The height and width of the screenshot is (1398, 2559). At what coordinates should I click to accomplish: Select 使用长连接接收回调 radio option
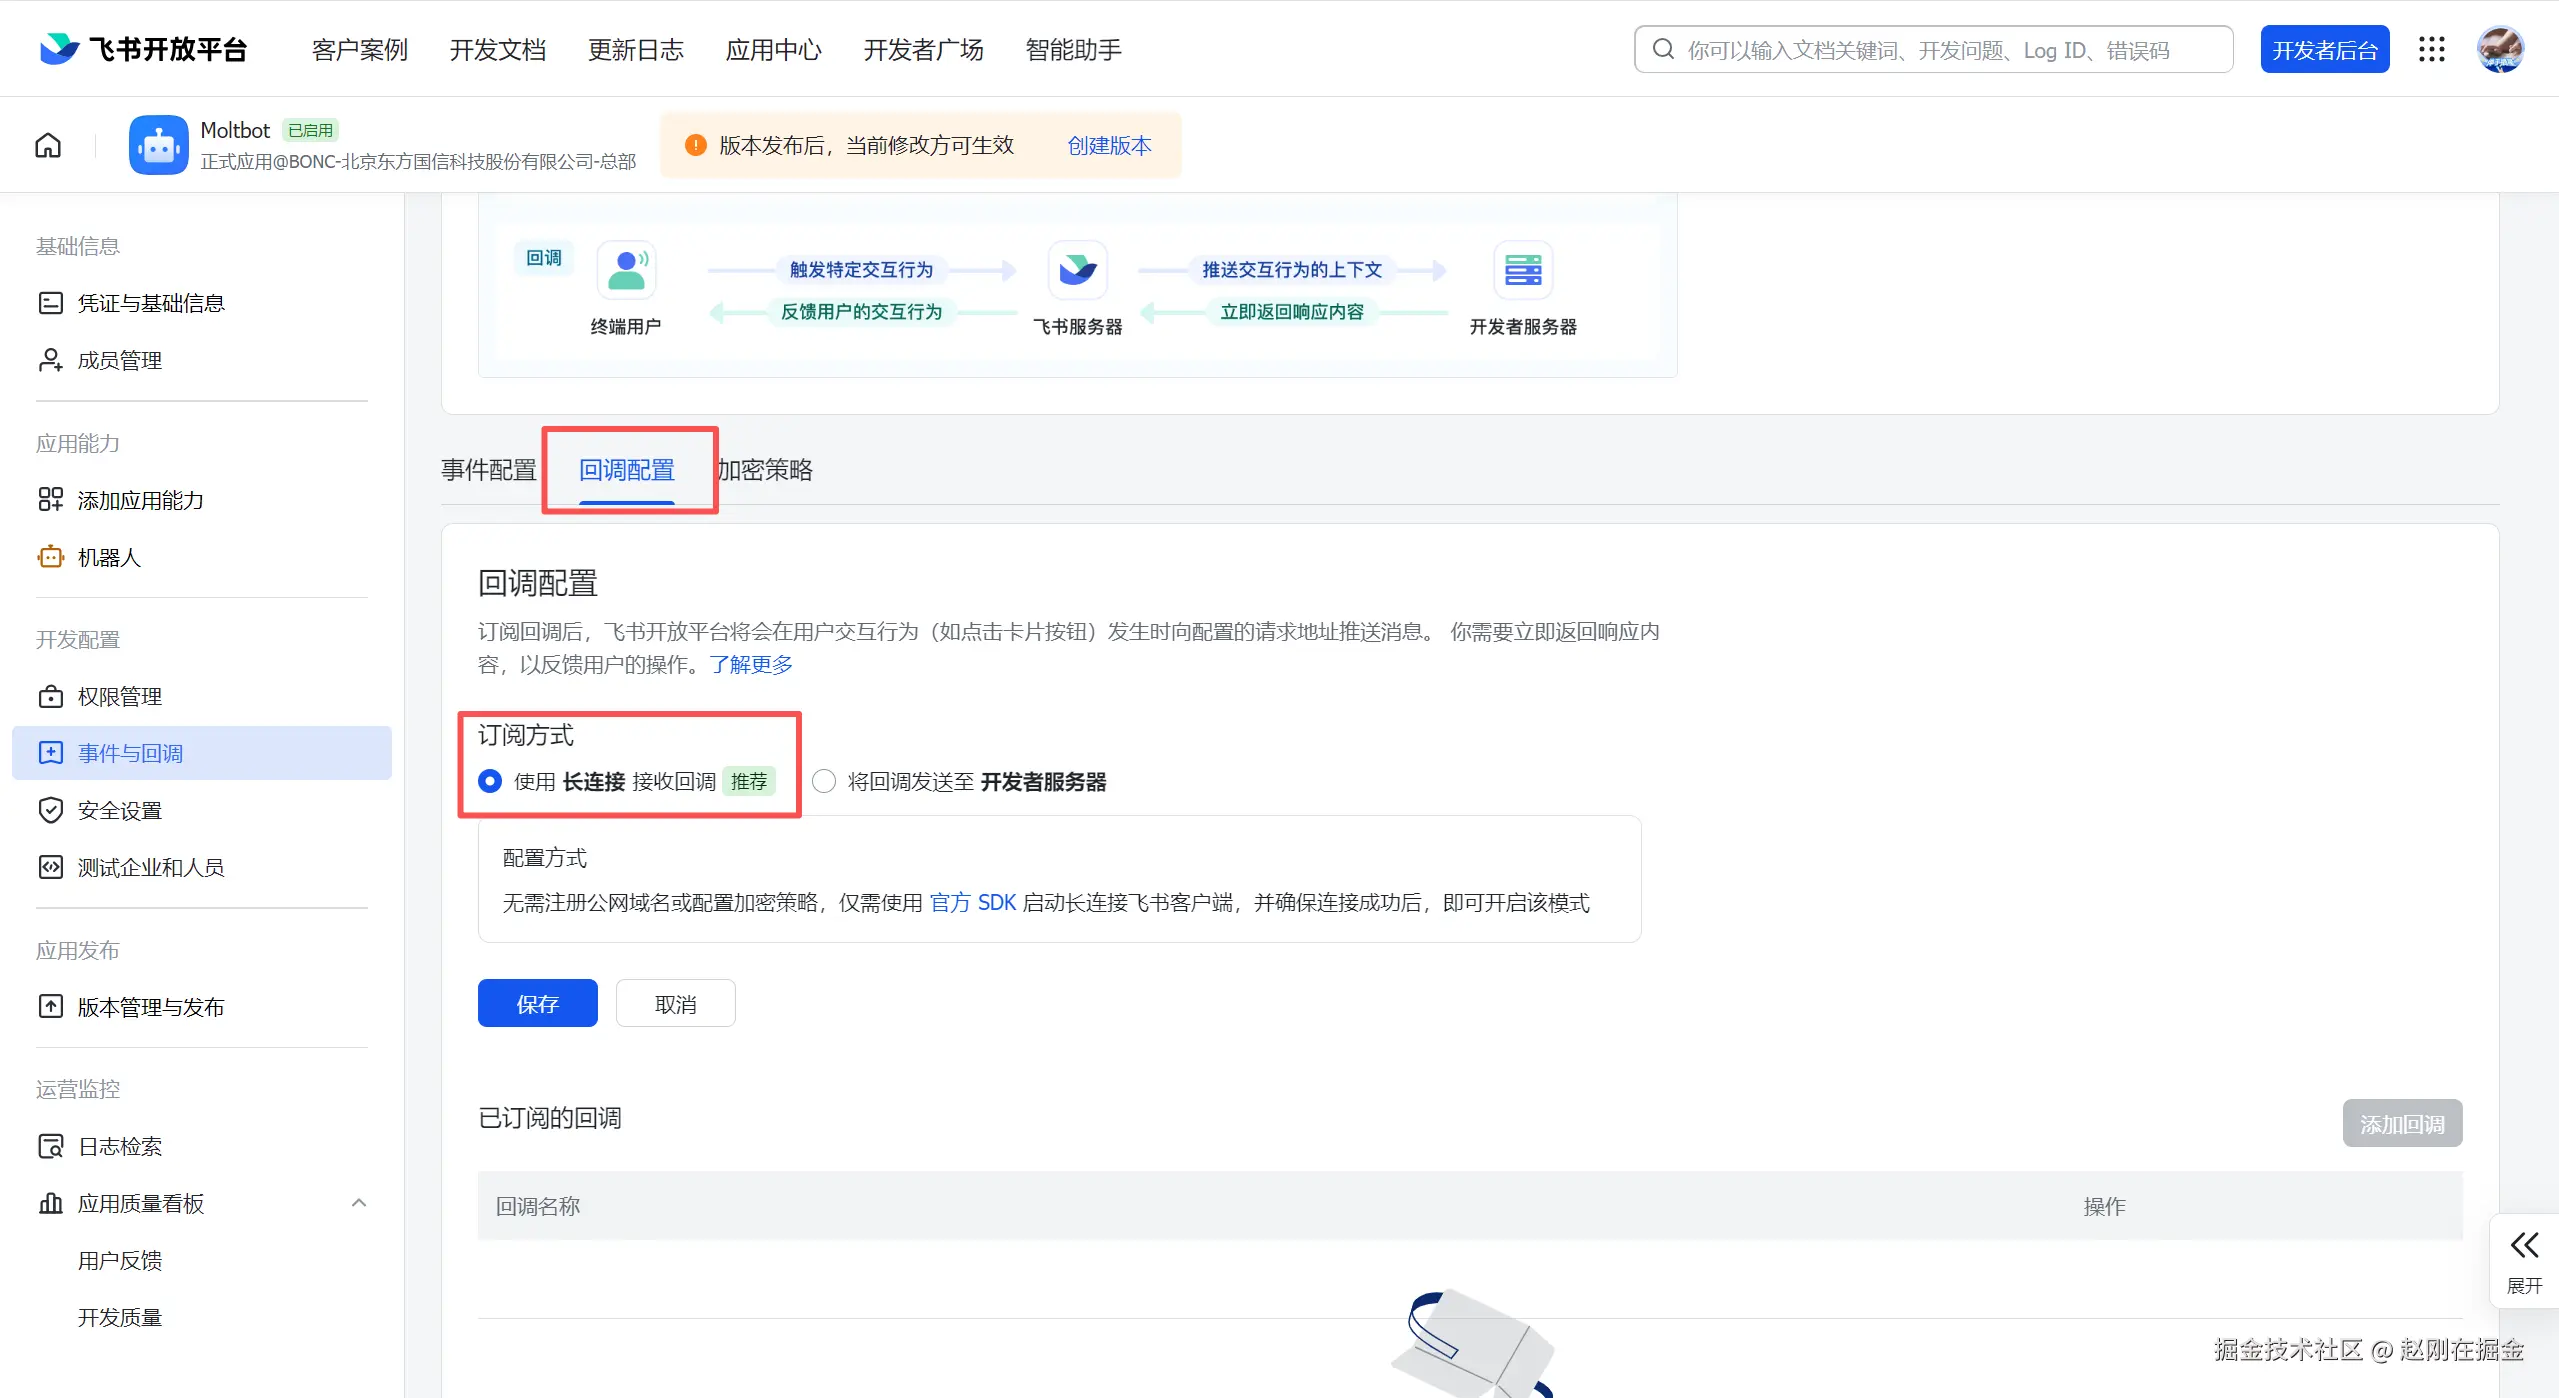[490, 782]
